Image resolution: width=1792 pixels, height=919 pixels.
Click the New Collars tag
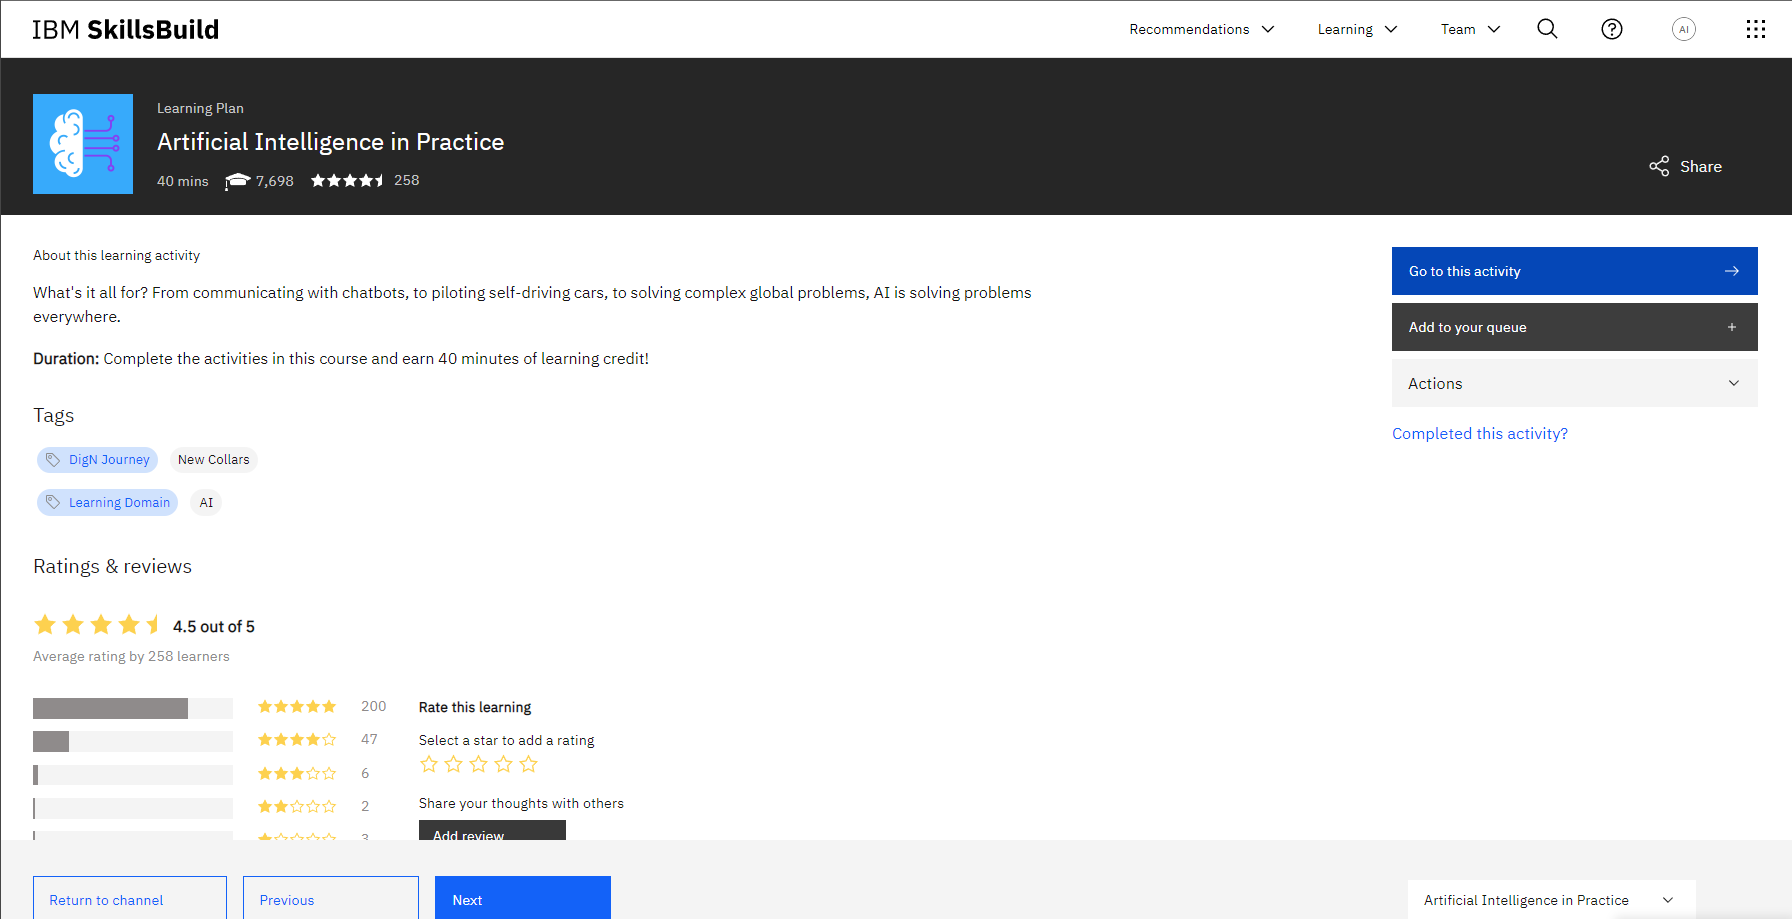(214, 460)
